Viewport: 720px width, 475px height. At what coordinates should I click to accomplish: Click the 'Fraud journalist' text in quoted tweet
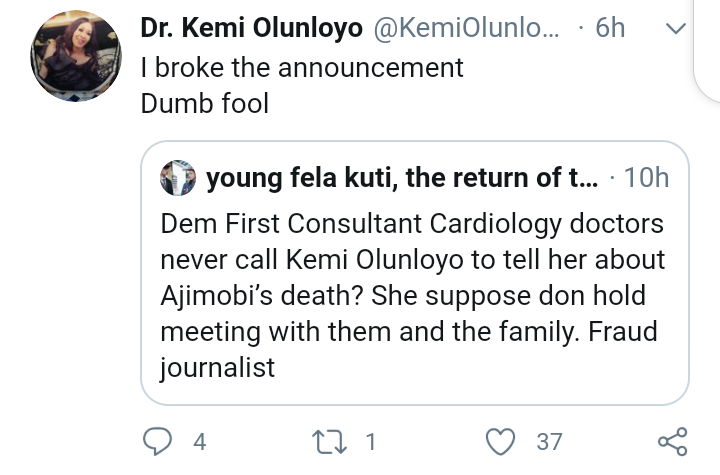tap(218, 367)
